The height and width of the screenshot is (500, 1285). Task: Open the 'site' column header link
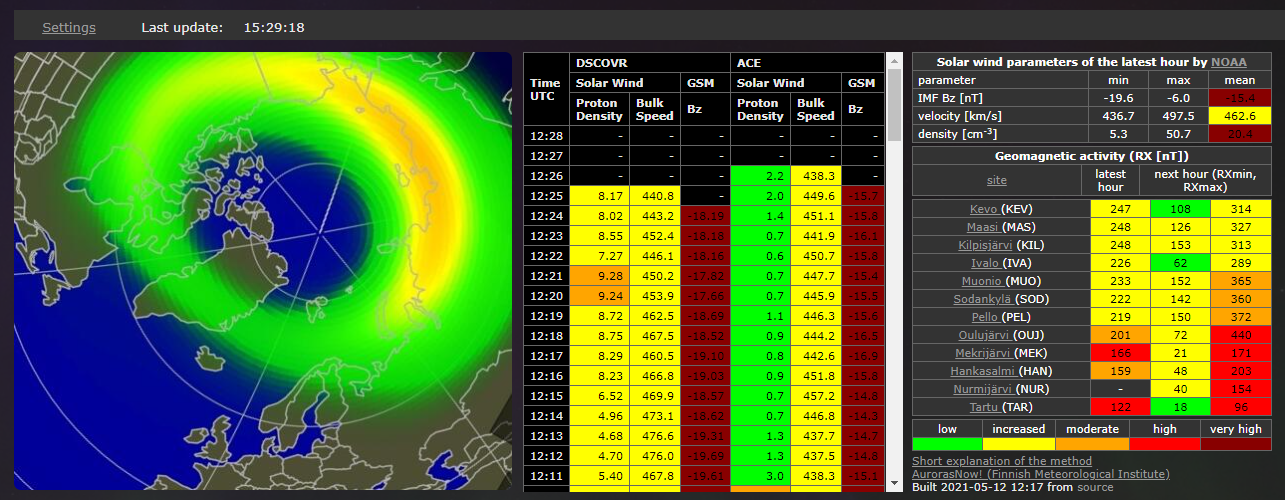tap(996, 180)
